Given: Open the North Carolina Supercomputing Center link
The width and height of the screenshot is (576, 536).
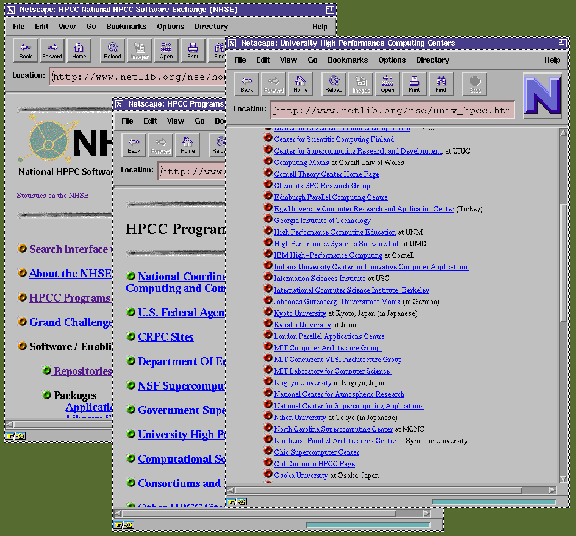Looking at the screenshot, I should tap(333, 429).
